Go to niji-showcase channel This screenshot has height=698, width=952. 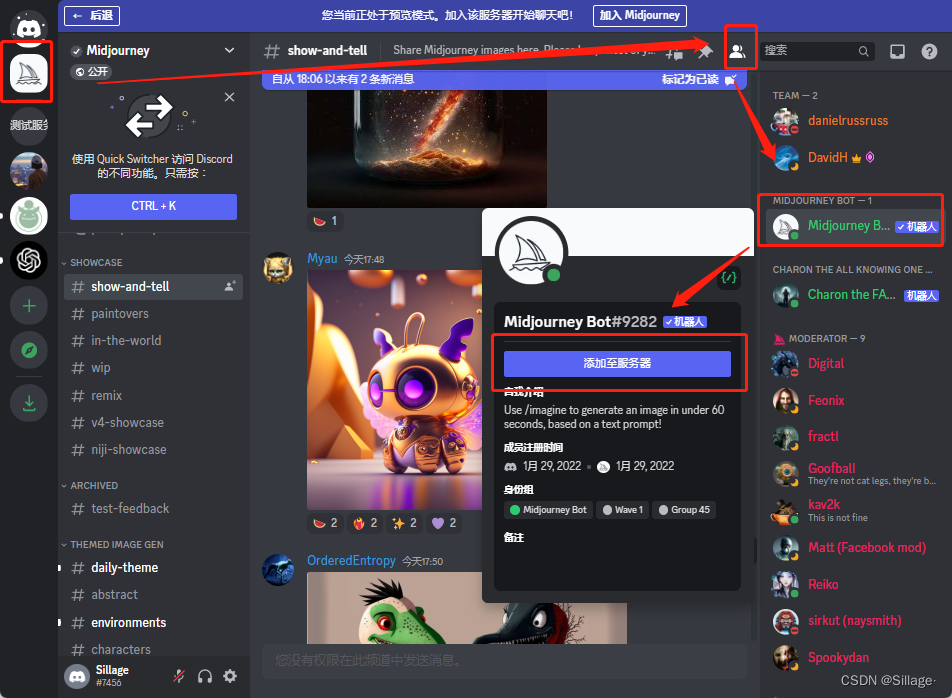click(153, 450)
